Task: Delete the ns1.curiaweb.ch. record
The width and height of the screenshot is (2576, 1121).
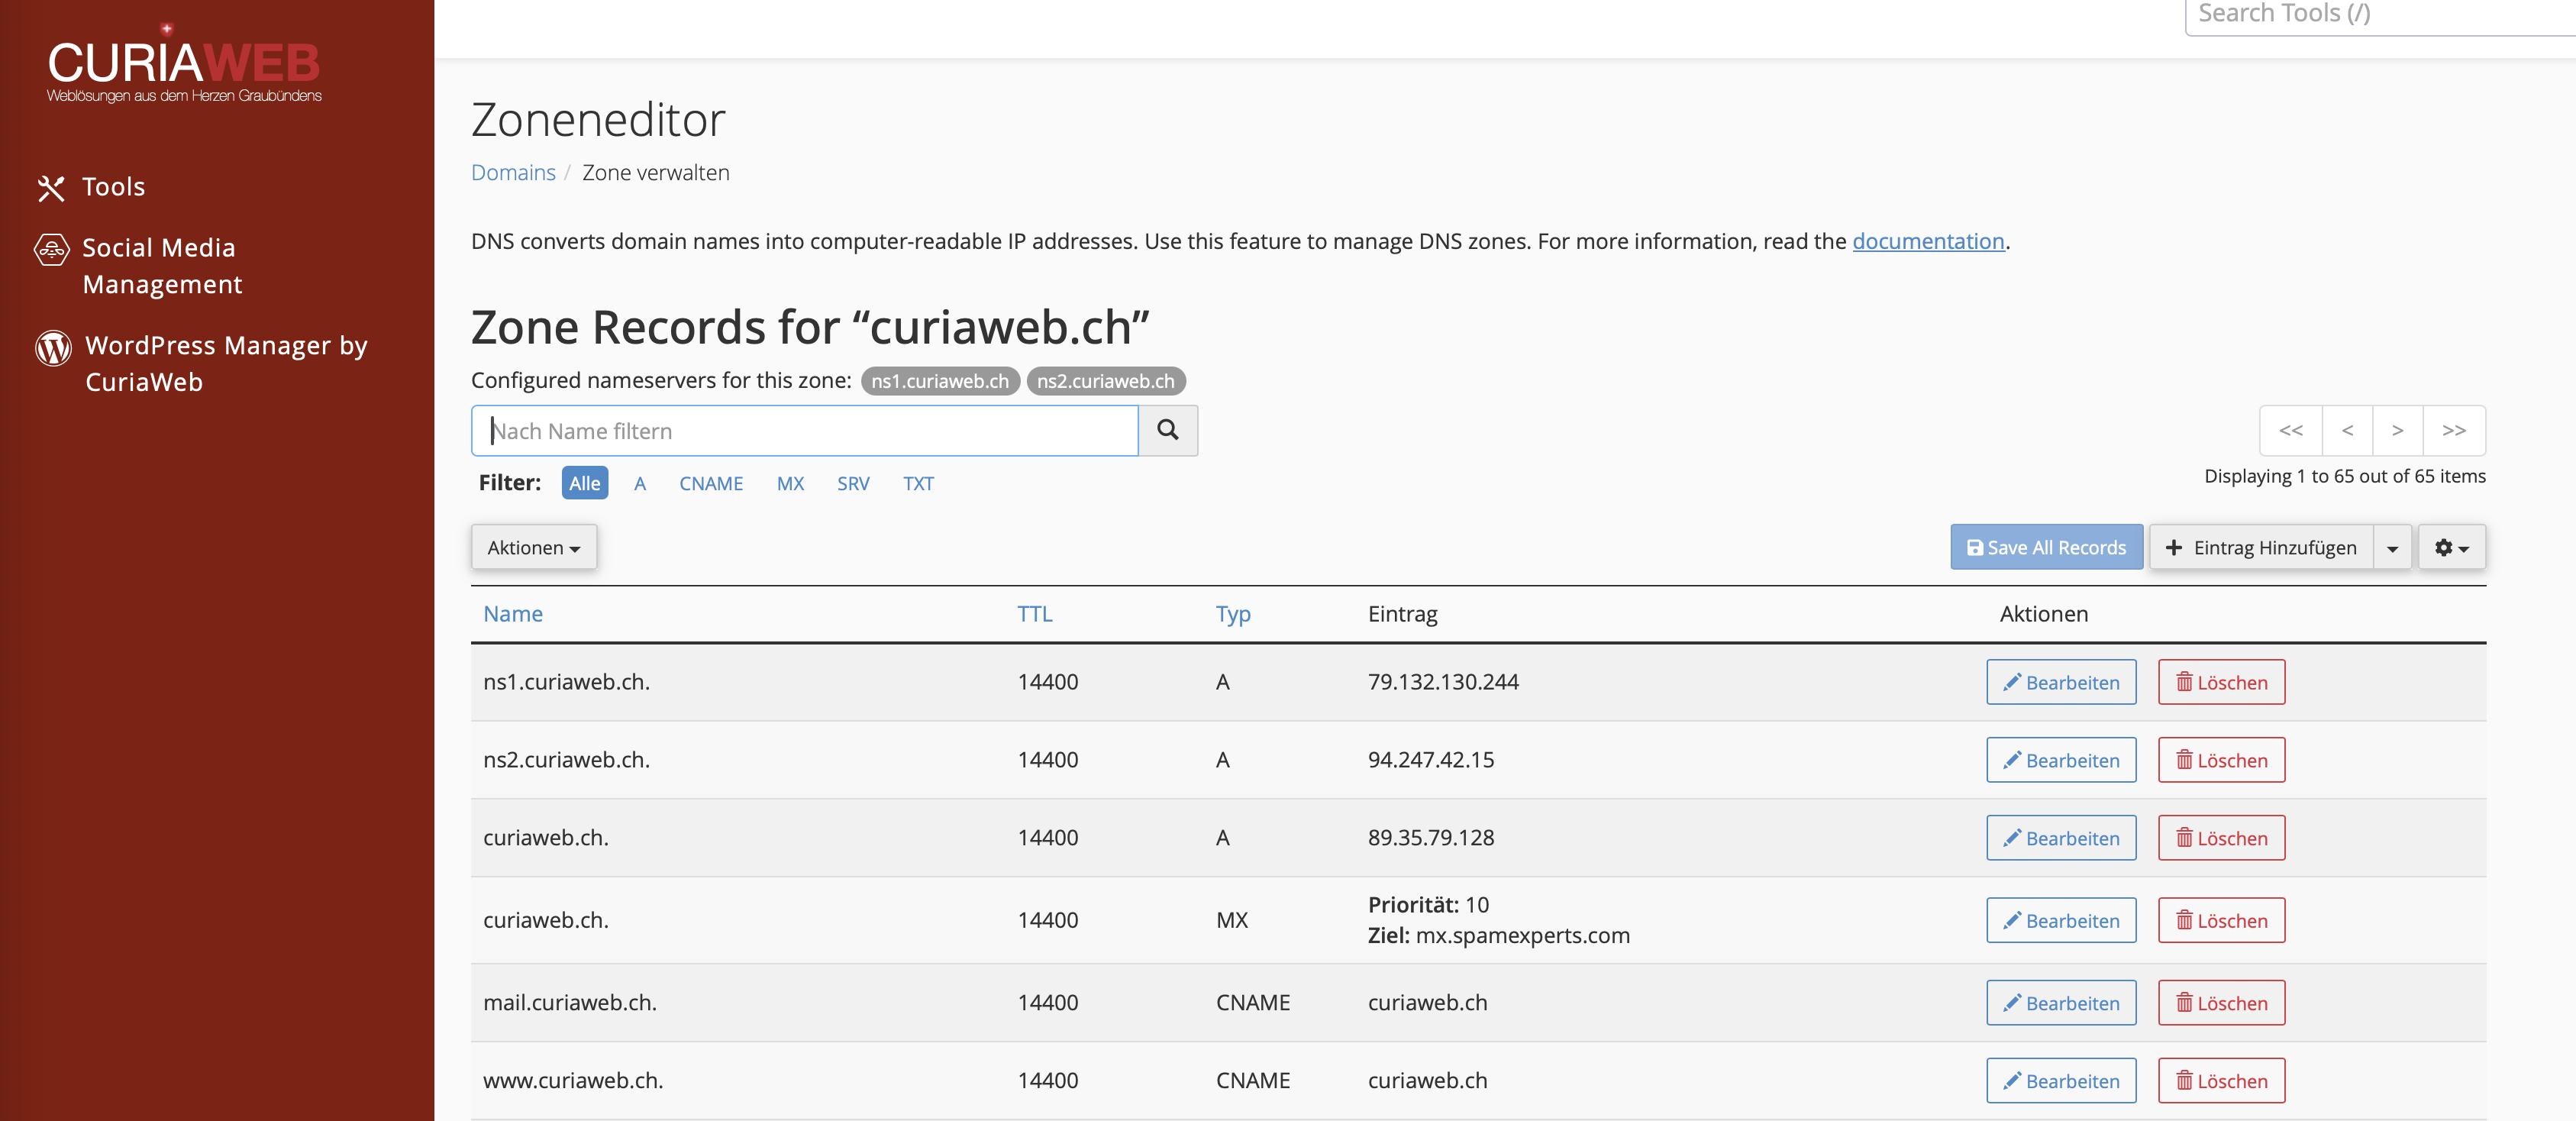Action: pos(2221,682)
